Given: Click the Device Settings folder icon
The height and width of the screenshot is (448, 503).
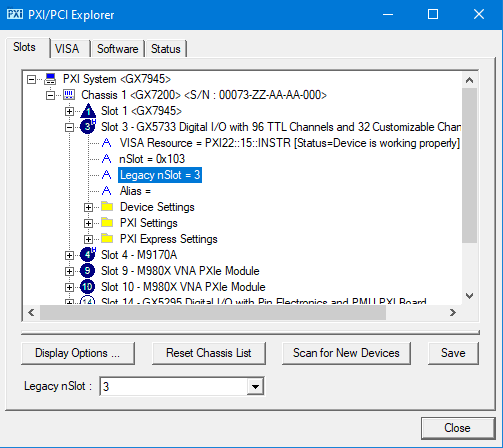Looking at the screenshot, I should coord(107,206).
